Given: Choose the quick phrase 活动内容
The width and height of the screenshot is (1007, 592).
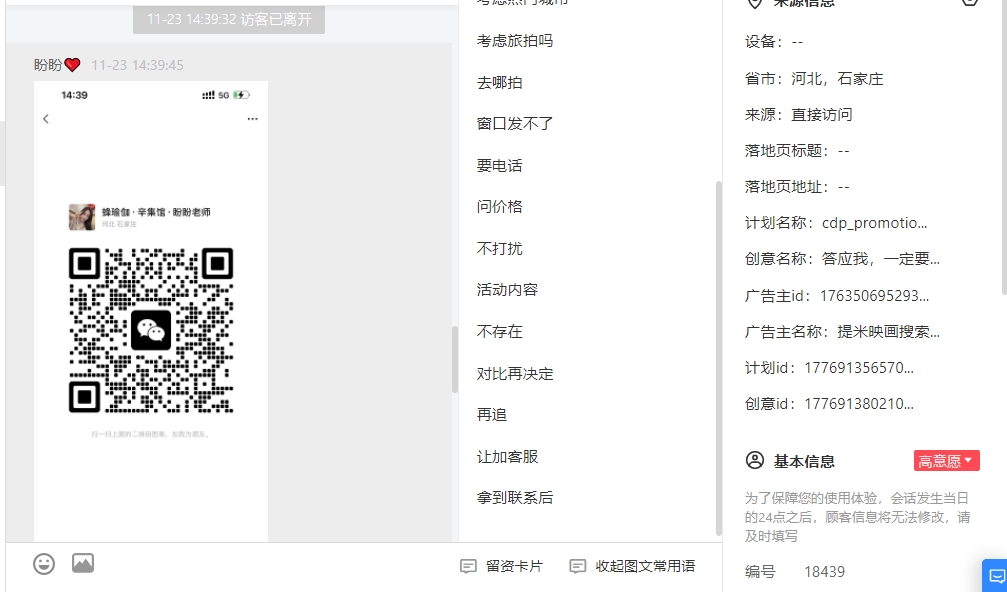Looking at the screenshot, I should coord(507,289).
